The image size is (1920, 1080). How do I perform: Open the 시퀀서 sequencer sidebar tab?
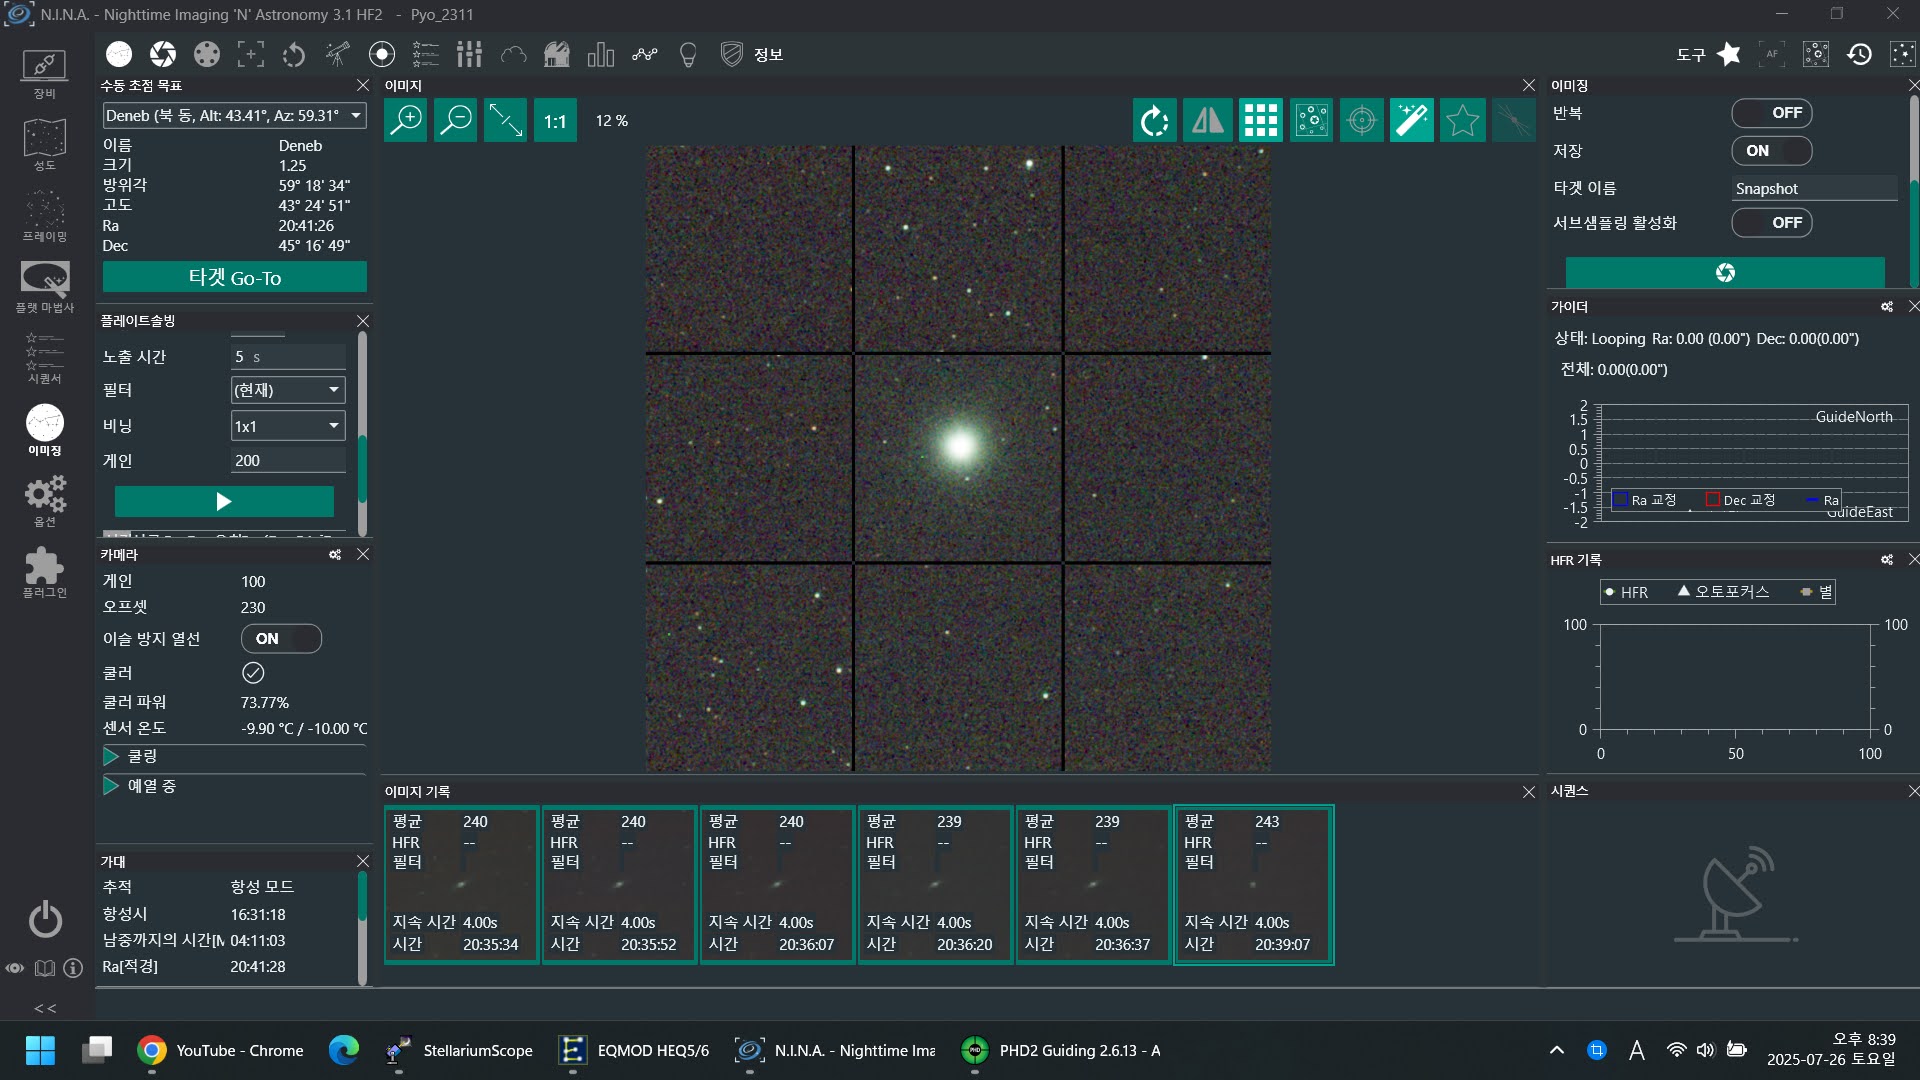(x=45, y=357)
